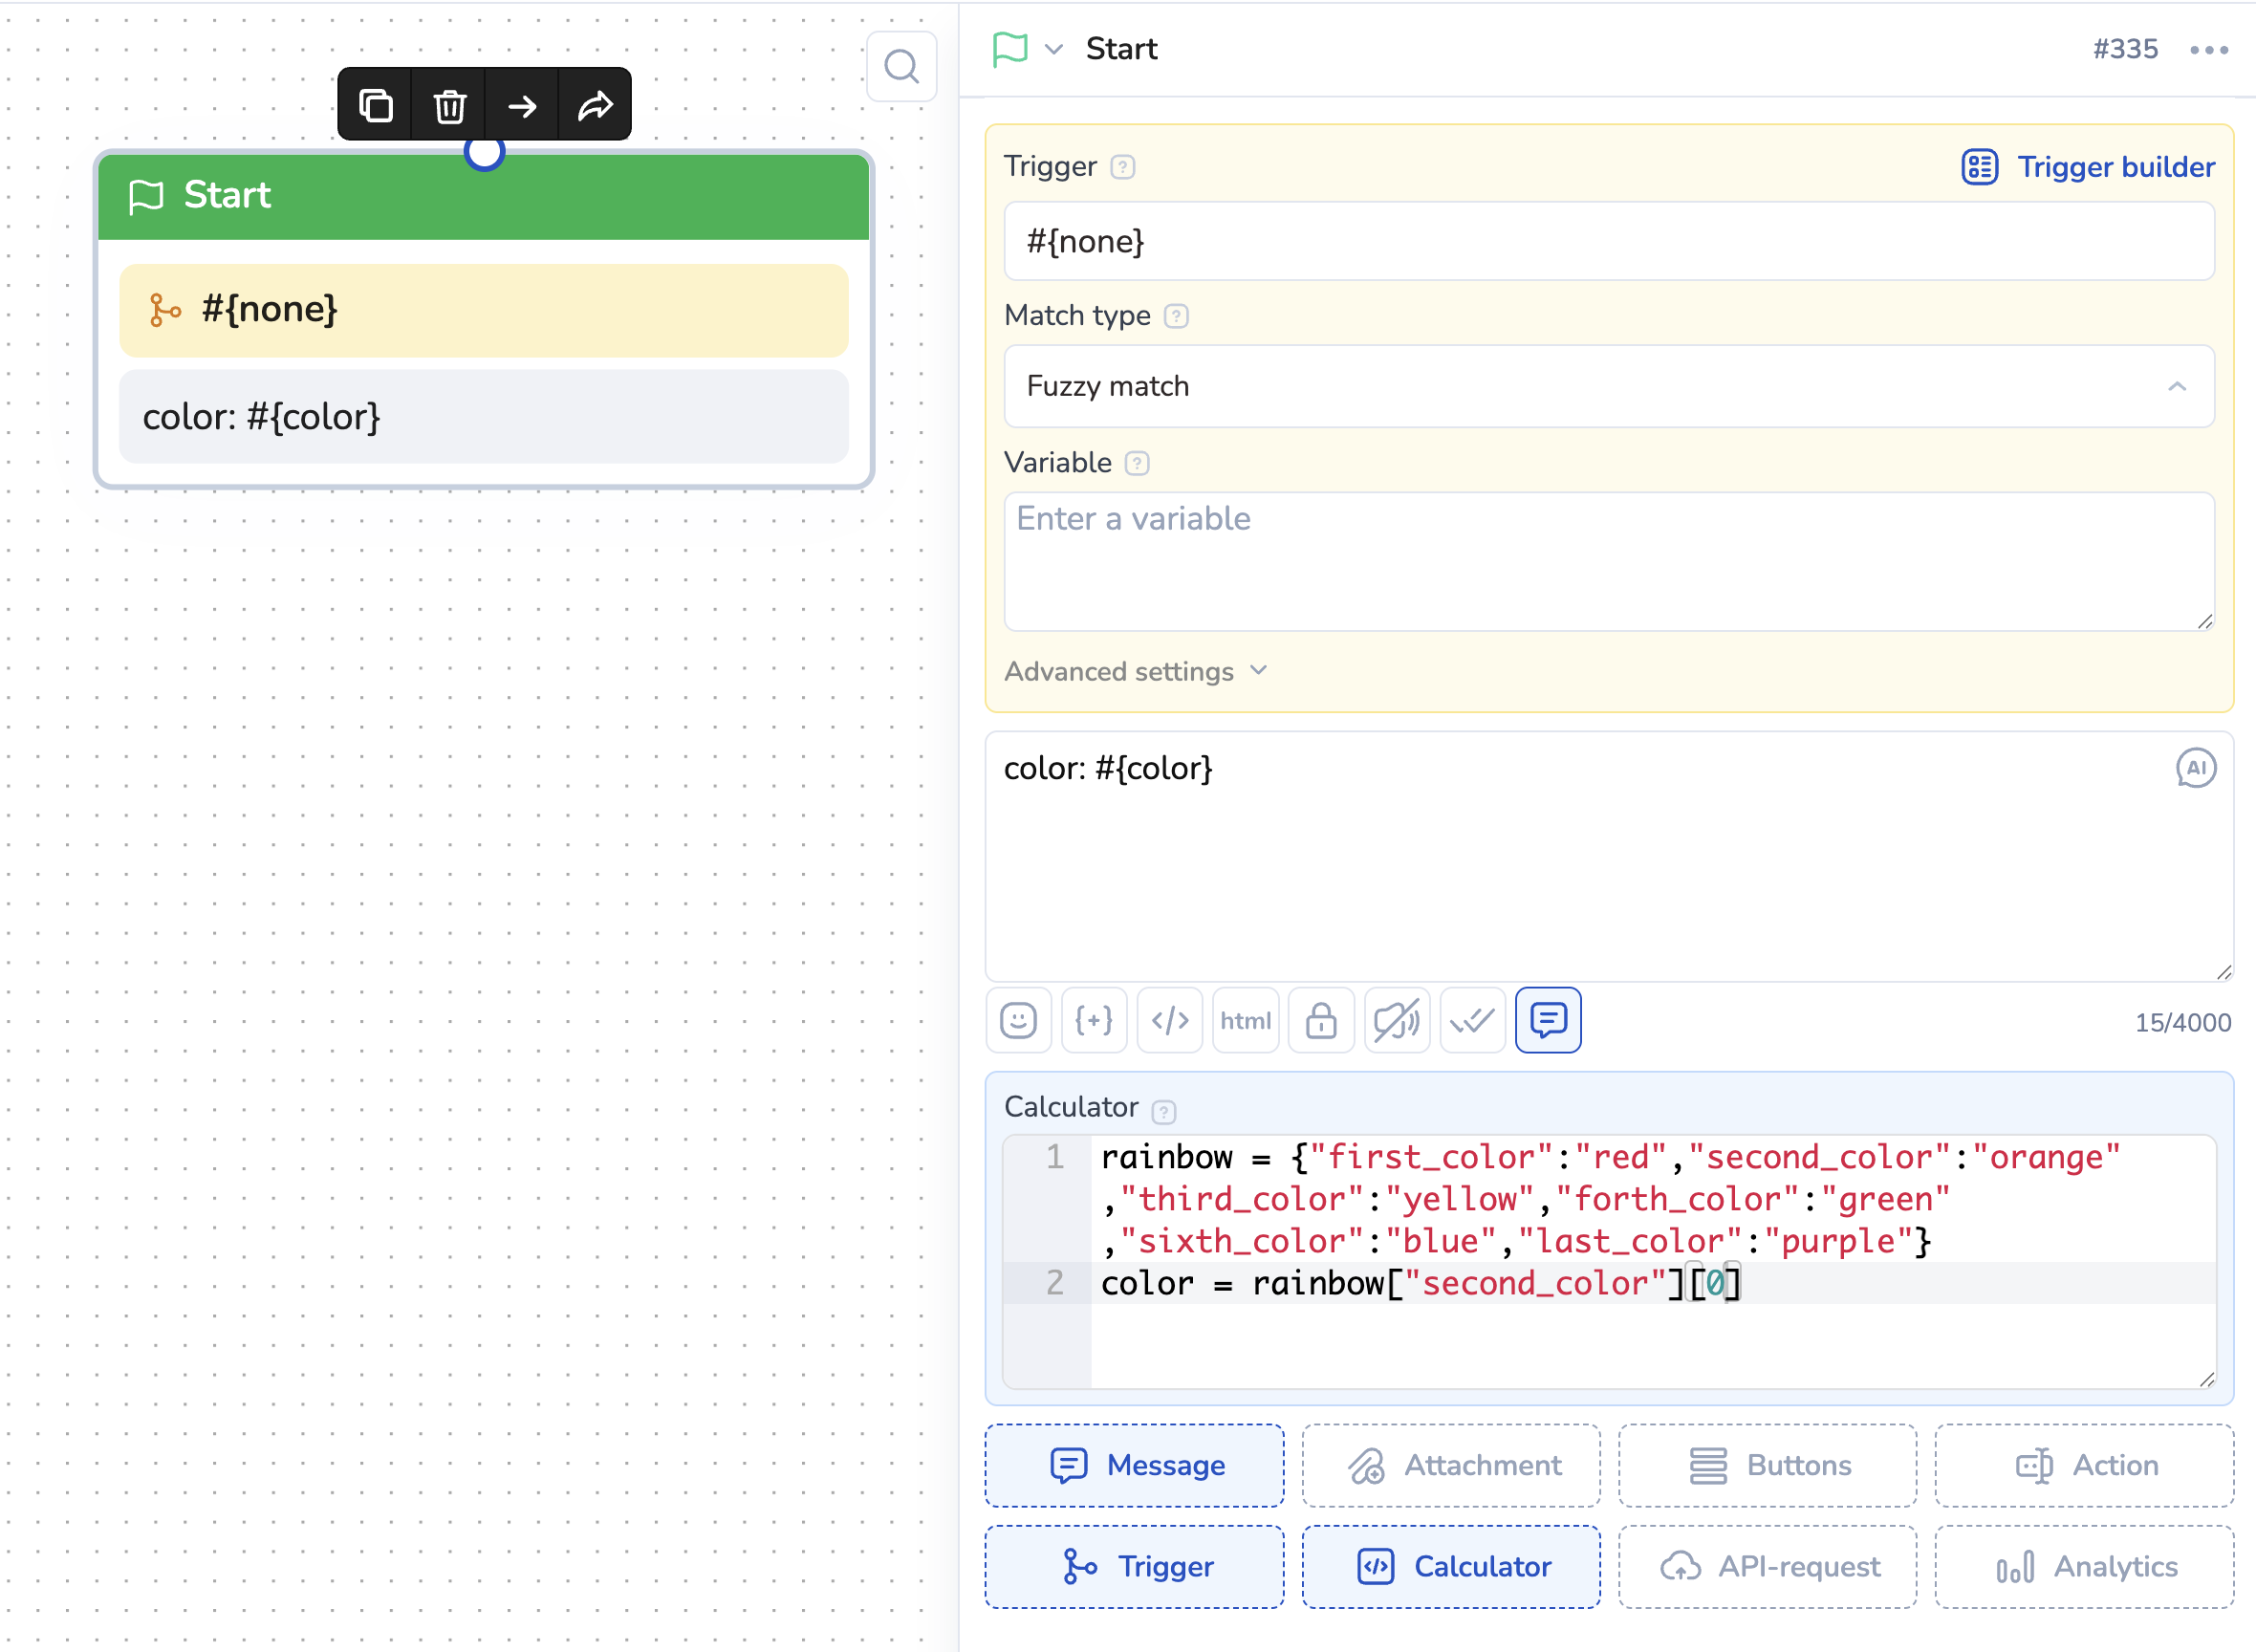Screen dimensions: 2256x1652
Task: Open the emoji picker icon
Action: 1018,1020
